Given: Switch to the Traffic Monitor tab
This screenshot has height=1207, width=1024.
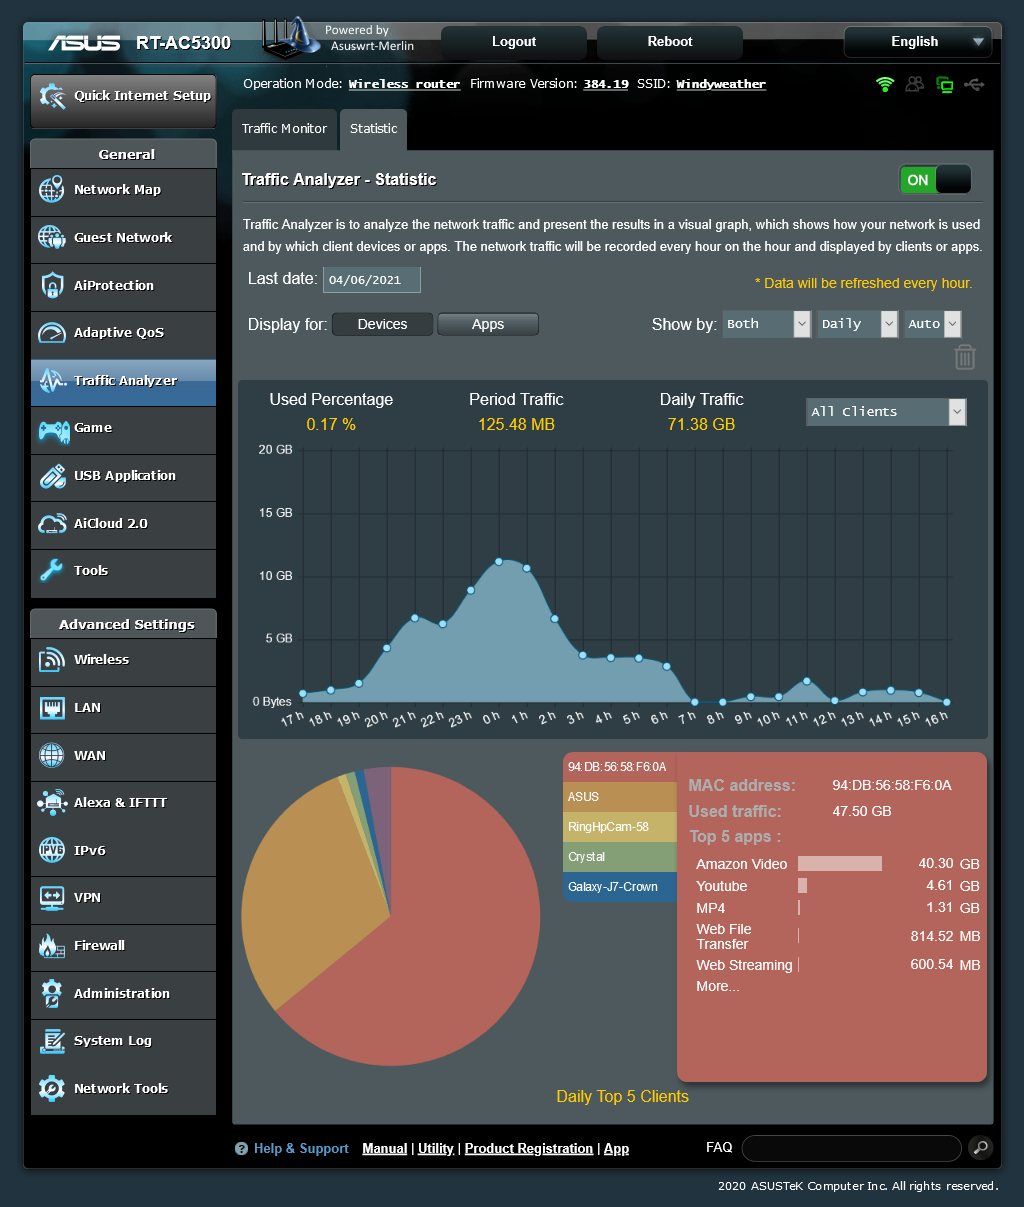Looking at the screenshot, I should click(284, 129).
